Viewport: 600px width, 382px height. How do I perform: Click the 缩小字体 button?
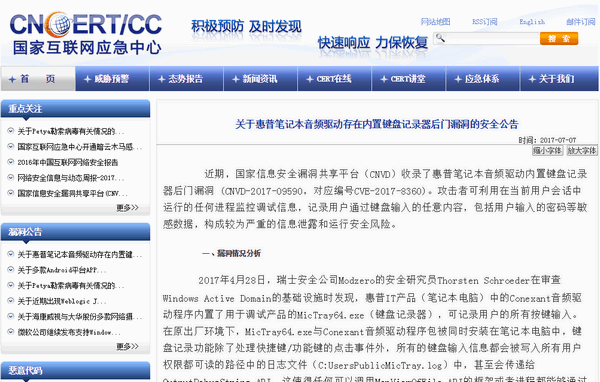pos(547,150)
